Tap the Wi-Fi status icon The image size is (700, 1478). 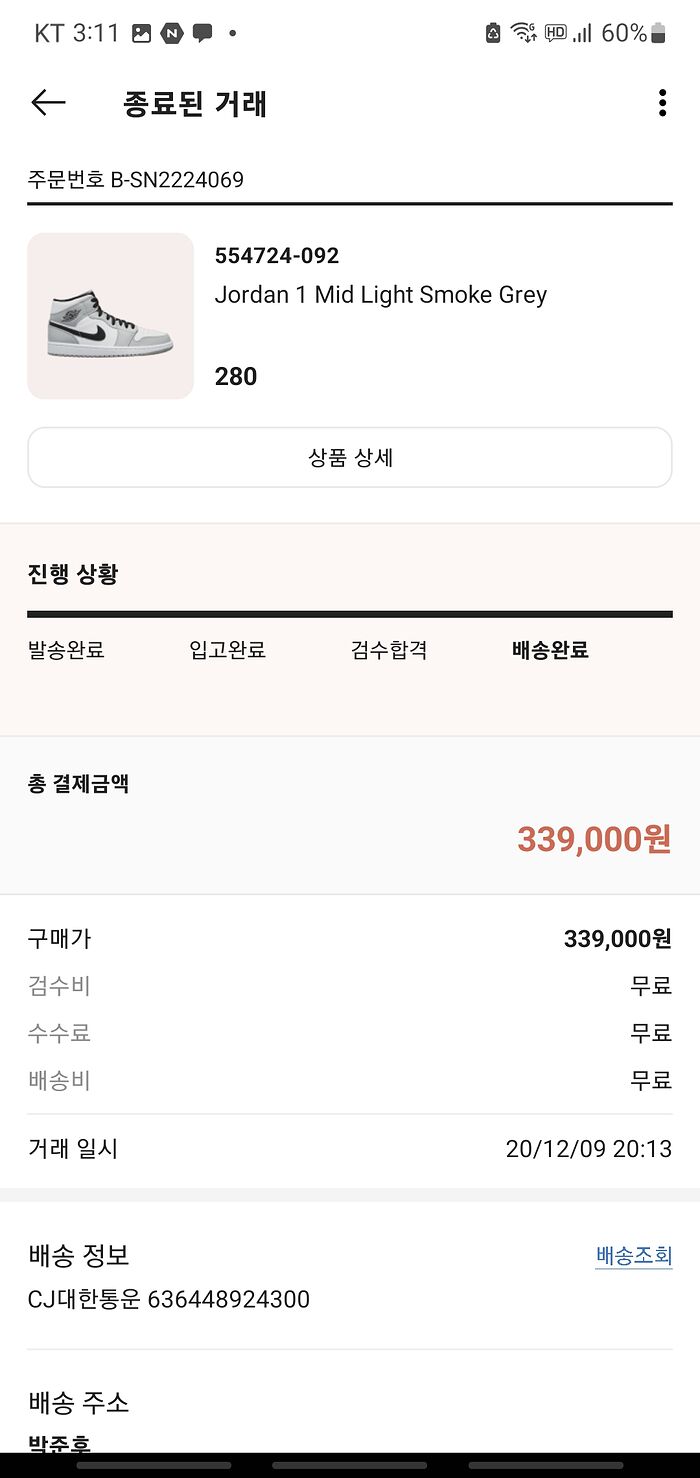pos(523,33)
